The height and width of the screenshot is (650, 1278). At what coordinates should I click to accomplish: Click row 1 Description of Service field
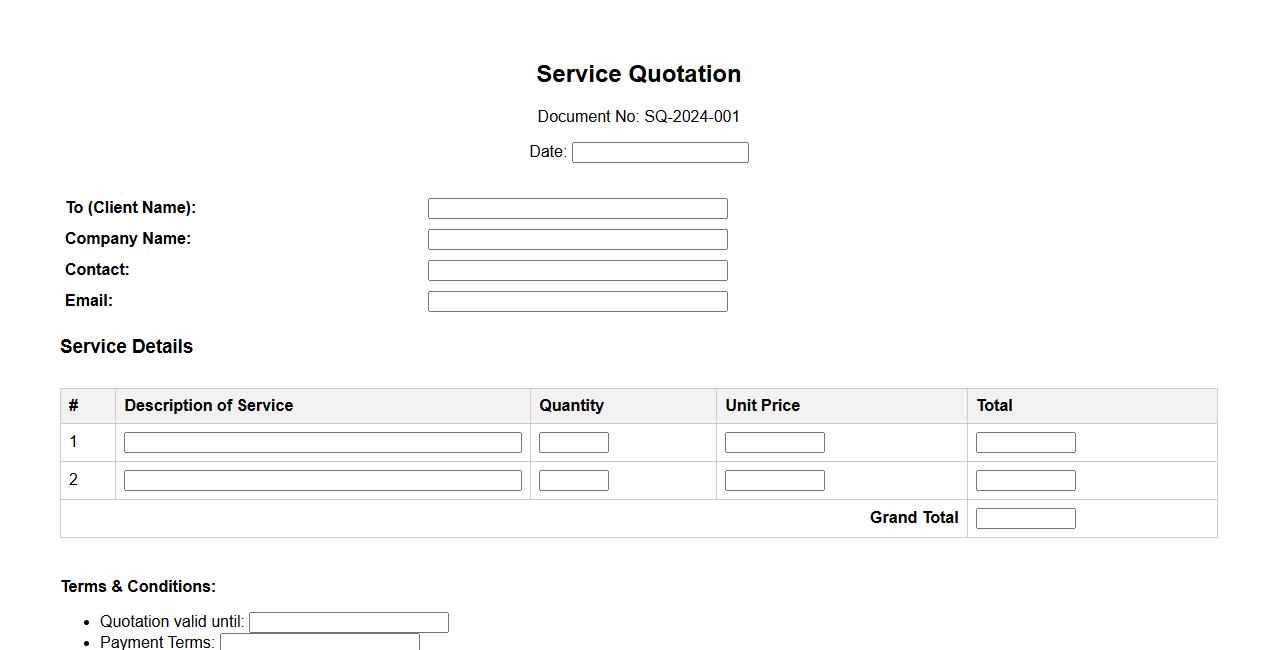coord(322,442)
